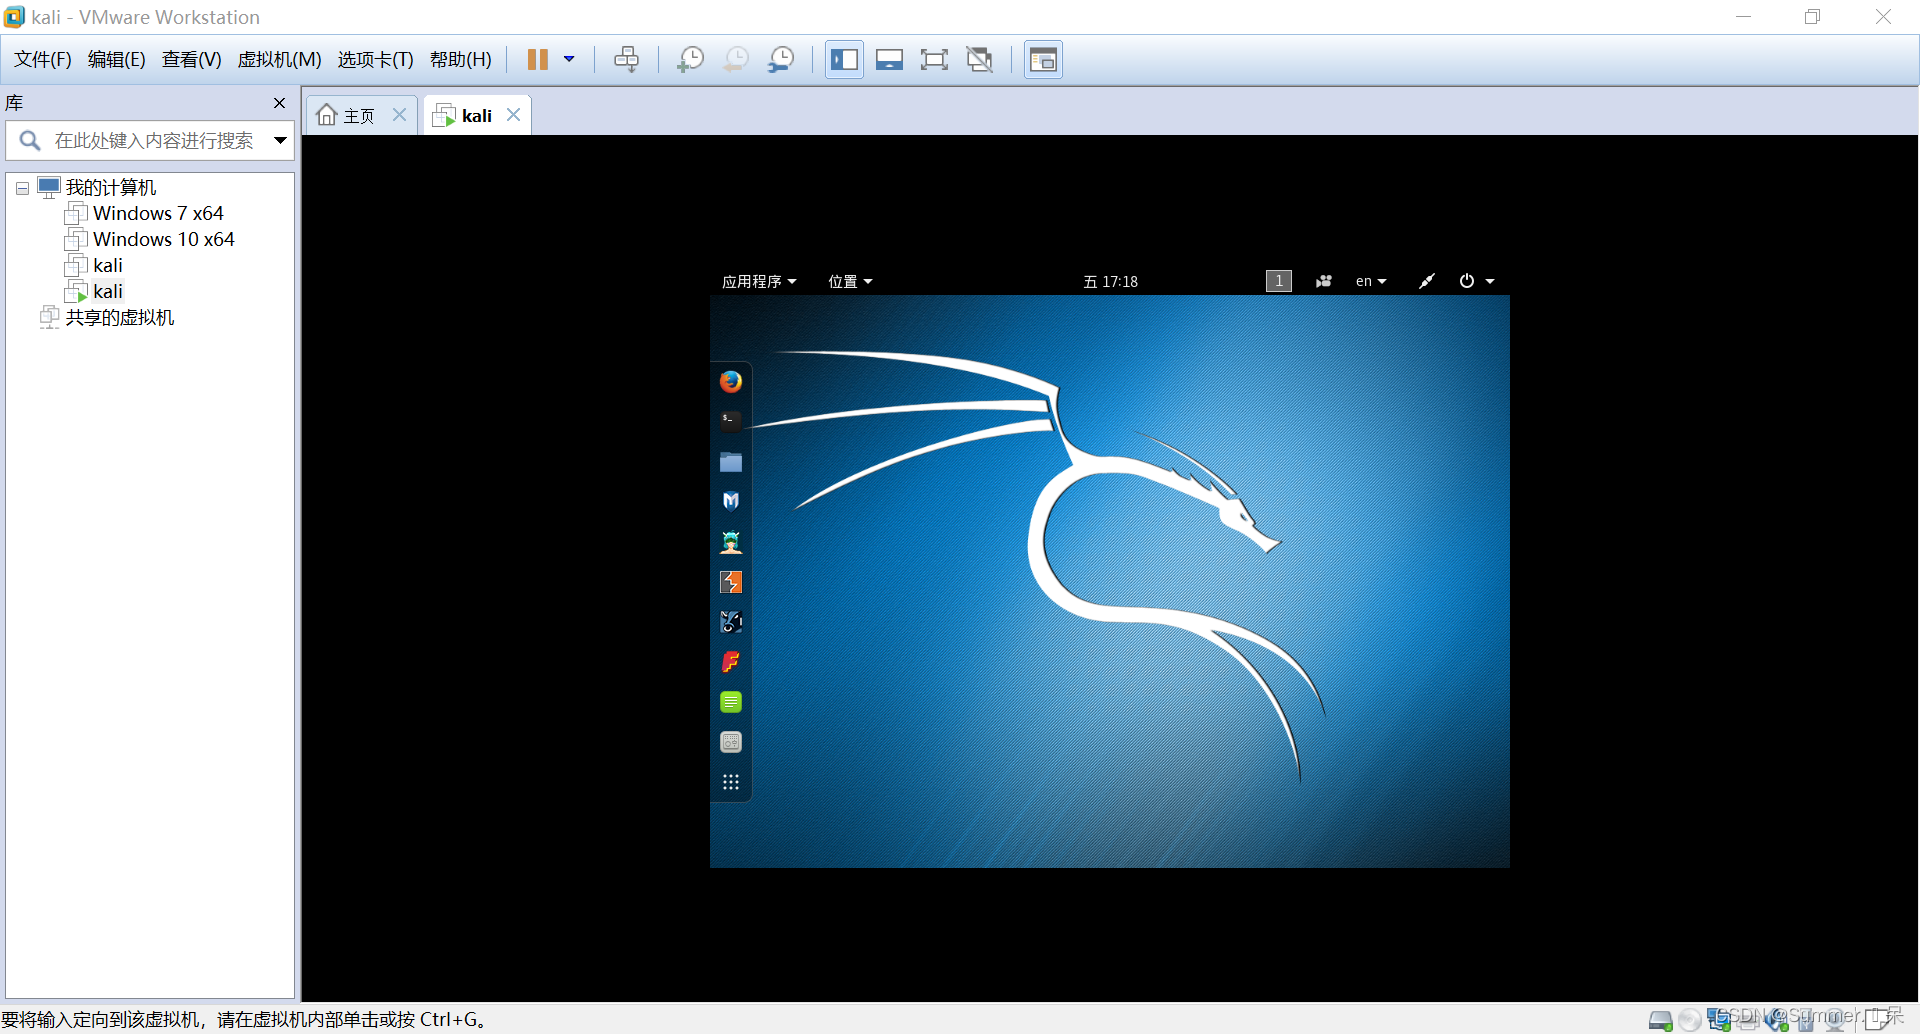Launch Firefox from the Kali dock

click(731, 381)
